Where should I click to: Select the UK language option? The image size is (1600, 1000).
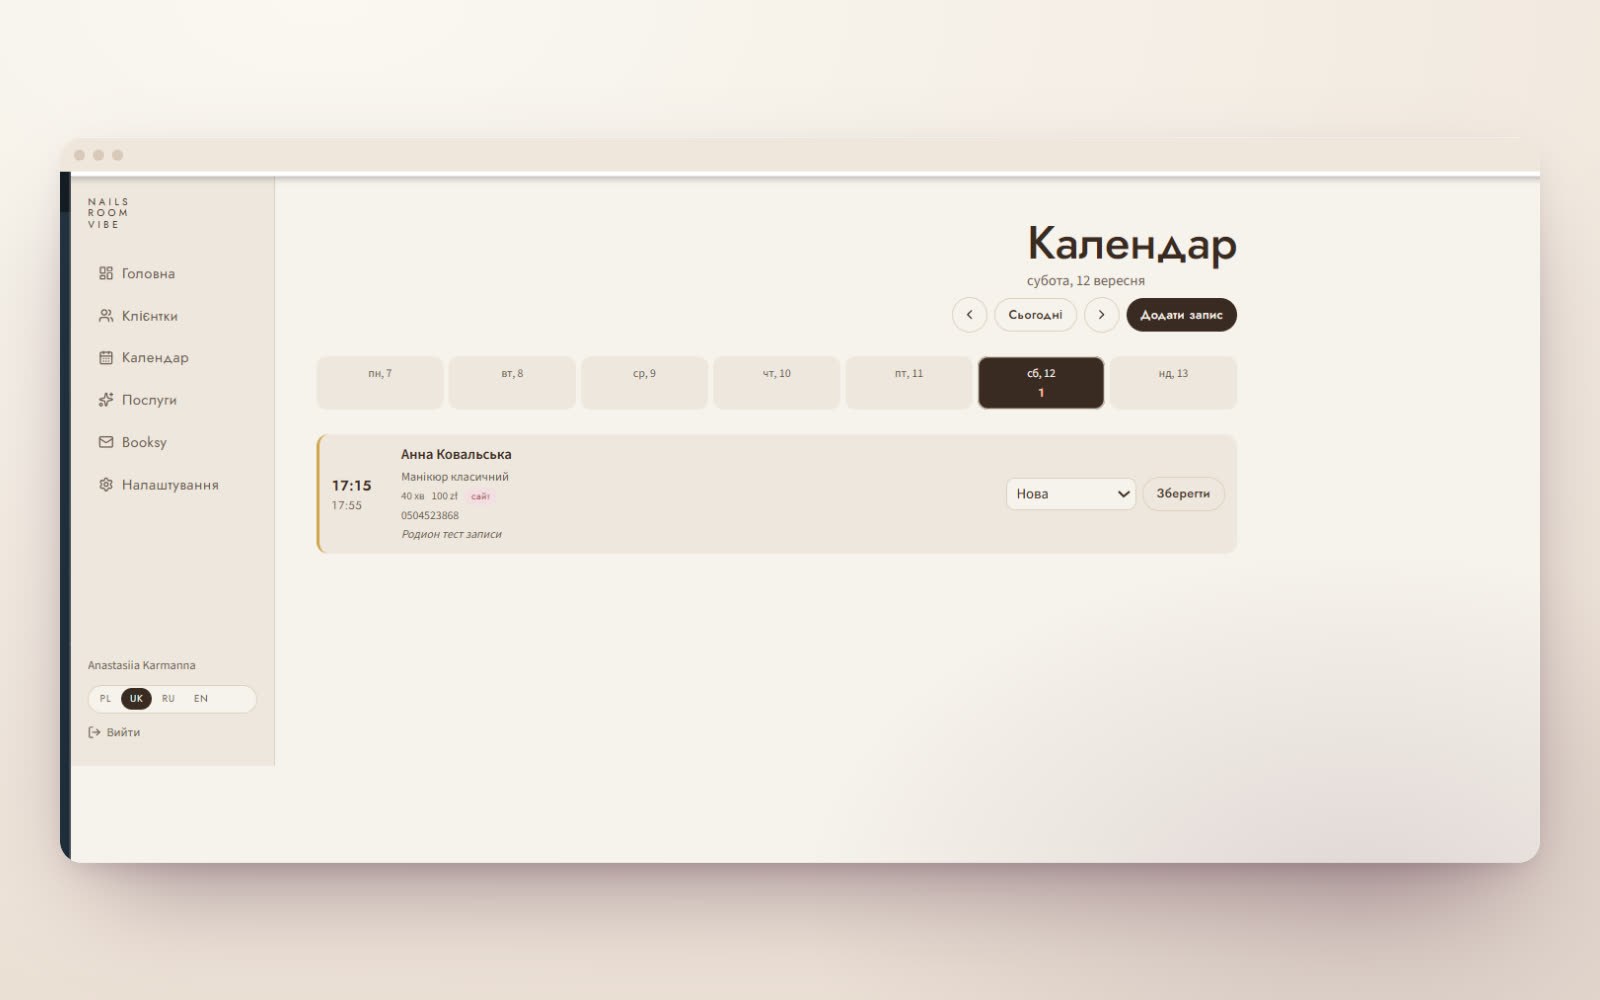[x=136, y=699]
